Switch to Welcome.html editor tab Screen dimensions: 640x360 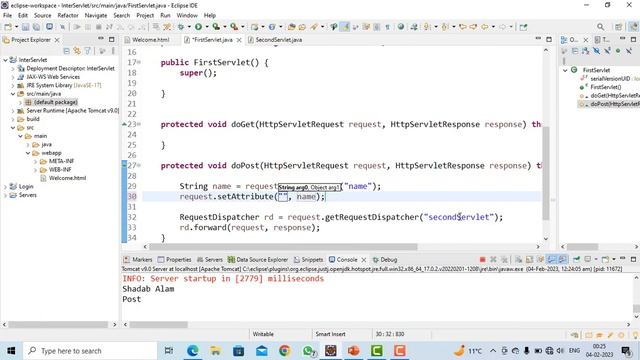pyautogui.click(x=147, y=40)
